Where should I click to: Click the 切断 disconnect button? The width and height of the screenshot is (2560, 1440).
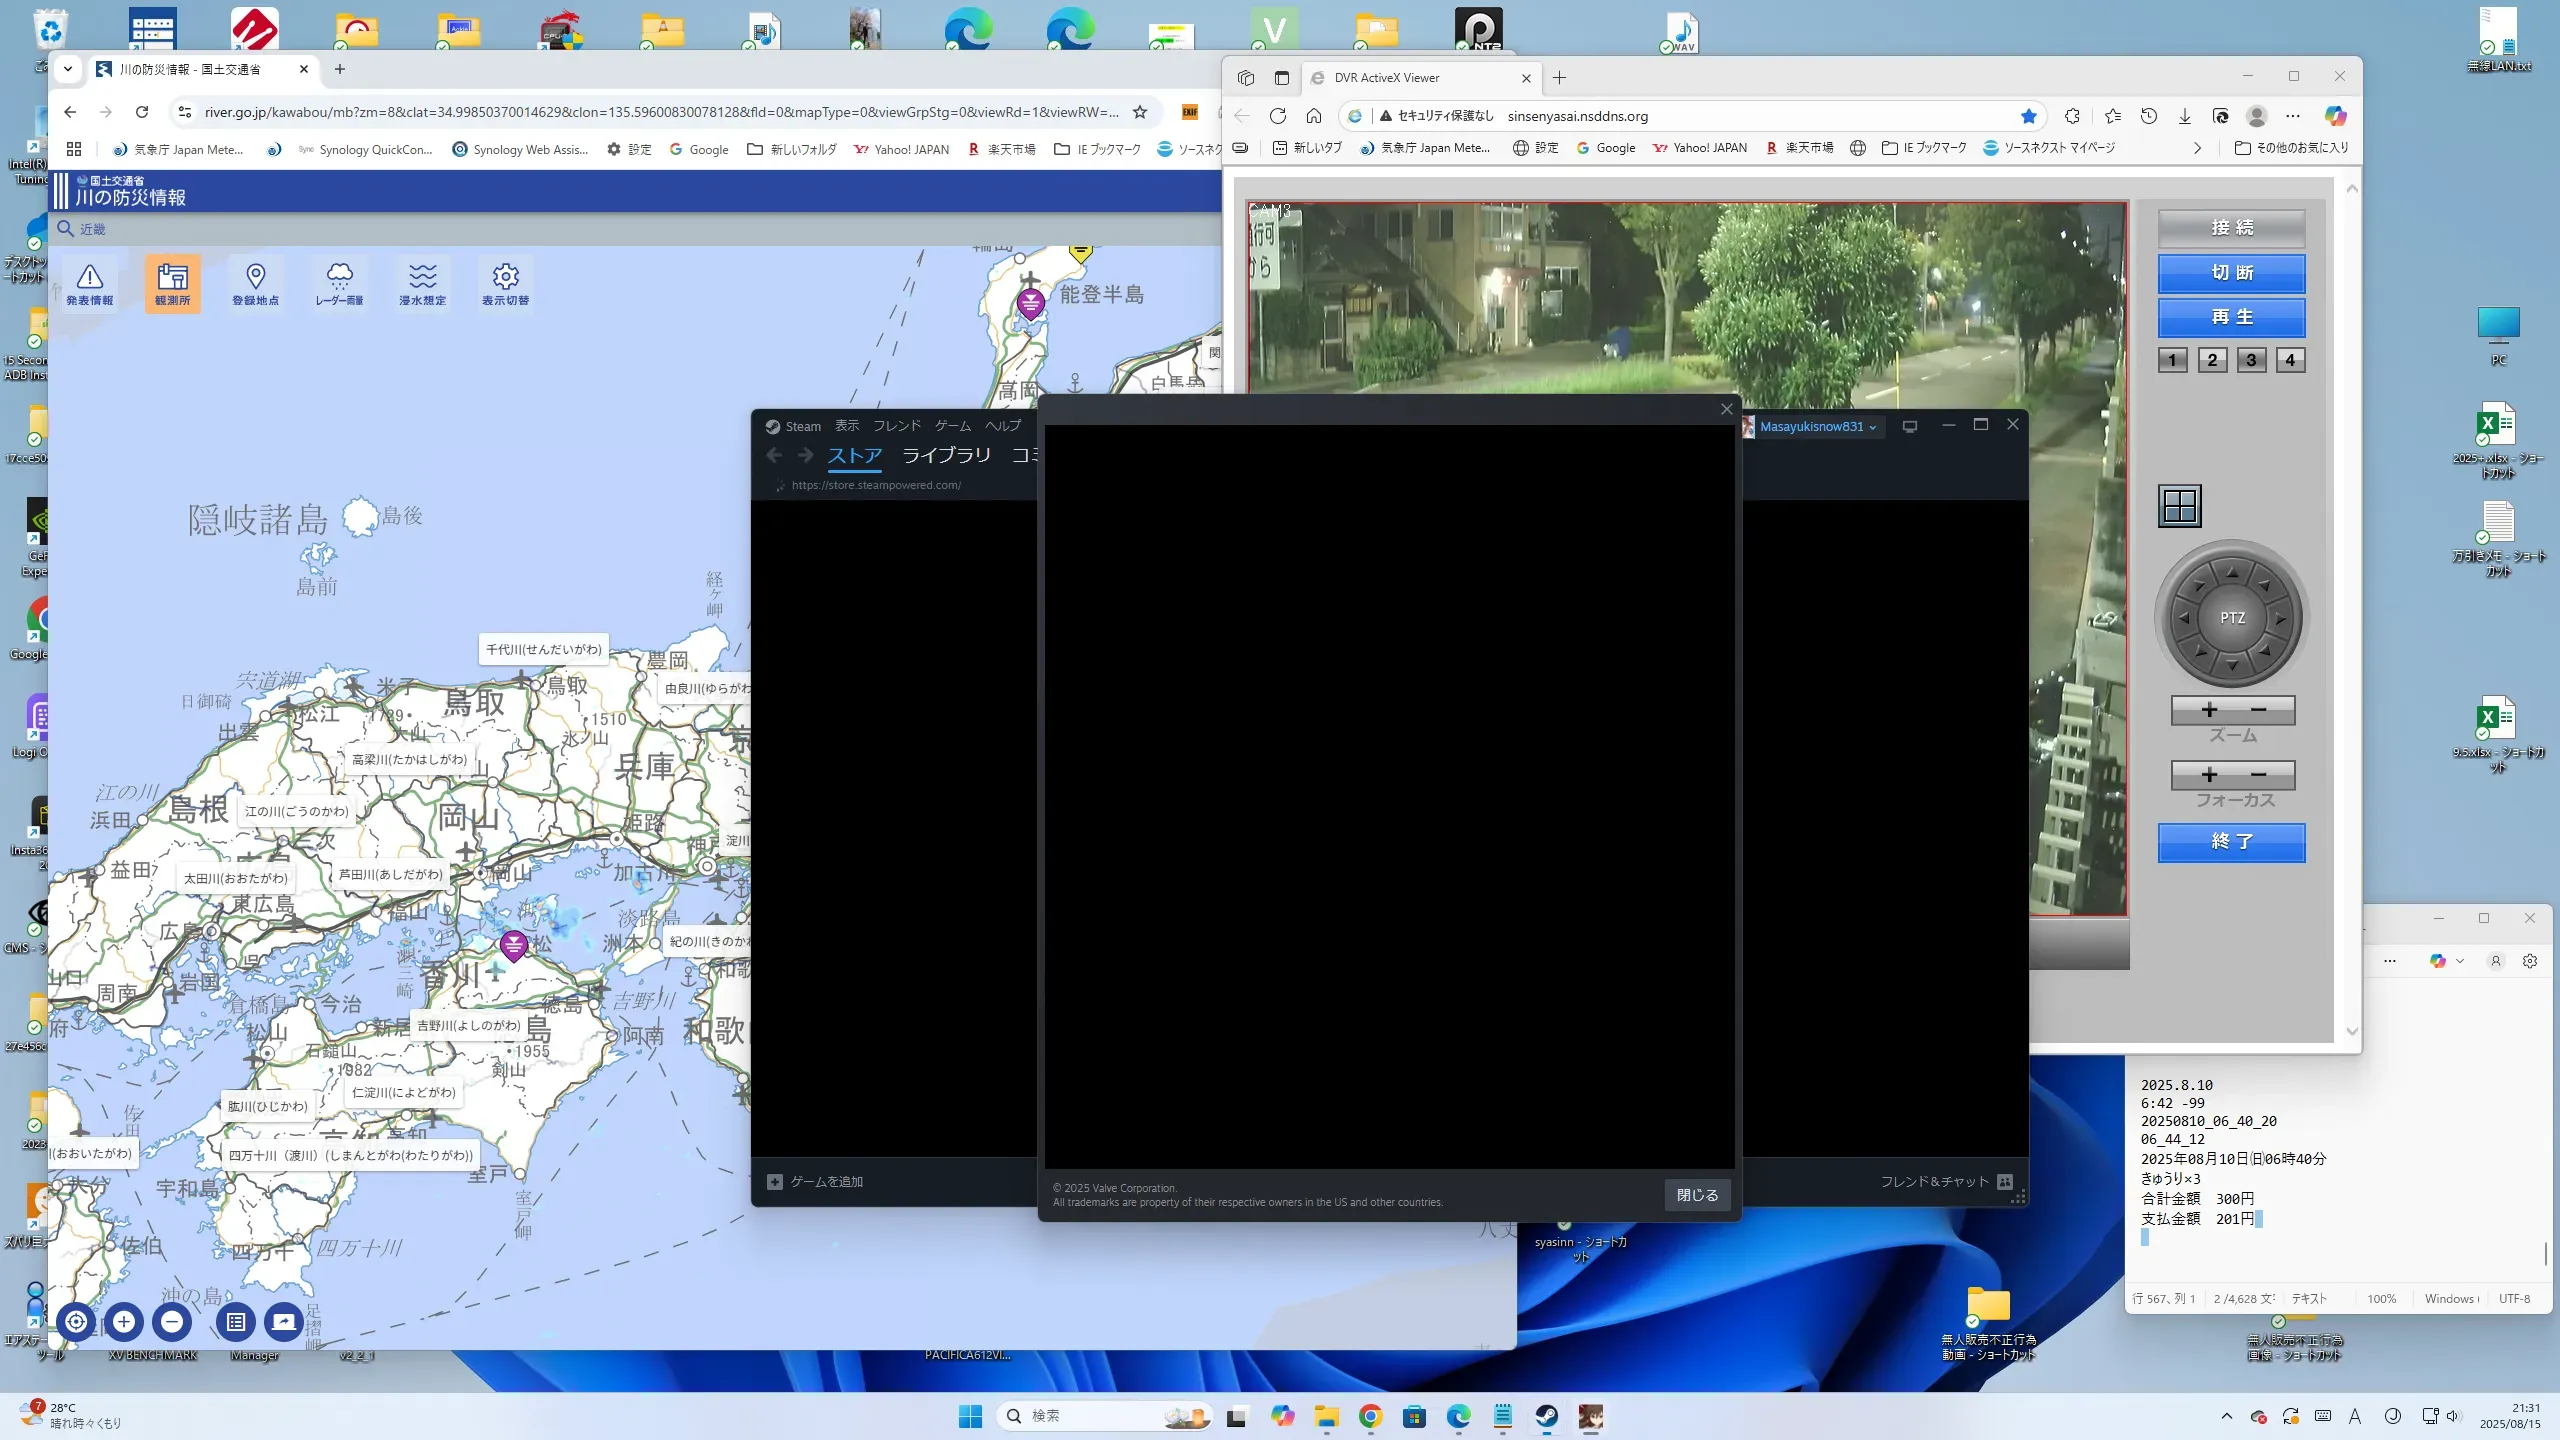tap(2231, 273)
